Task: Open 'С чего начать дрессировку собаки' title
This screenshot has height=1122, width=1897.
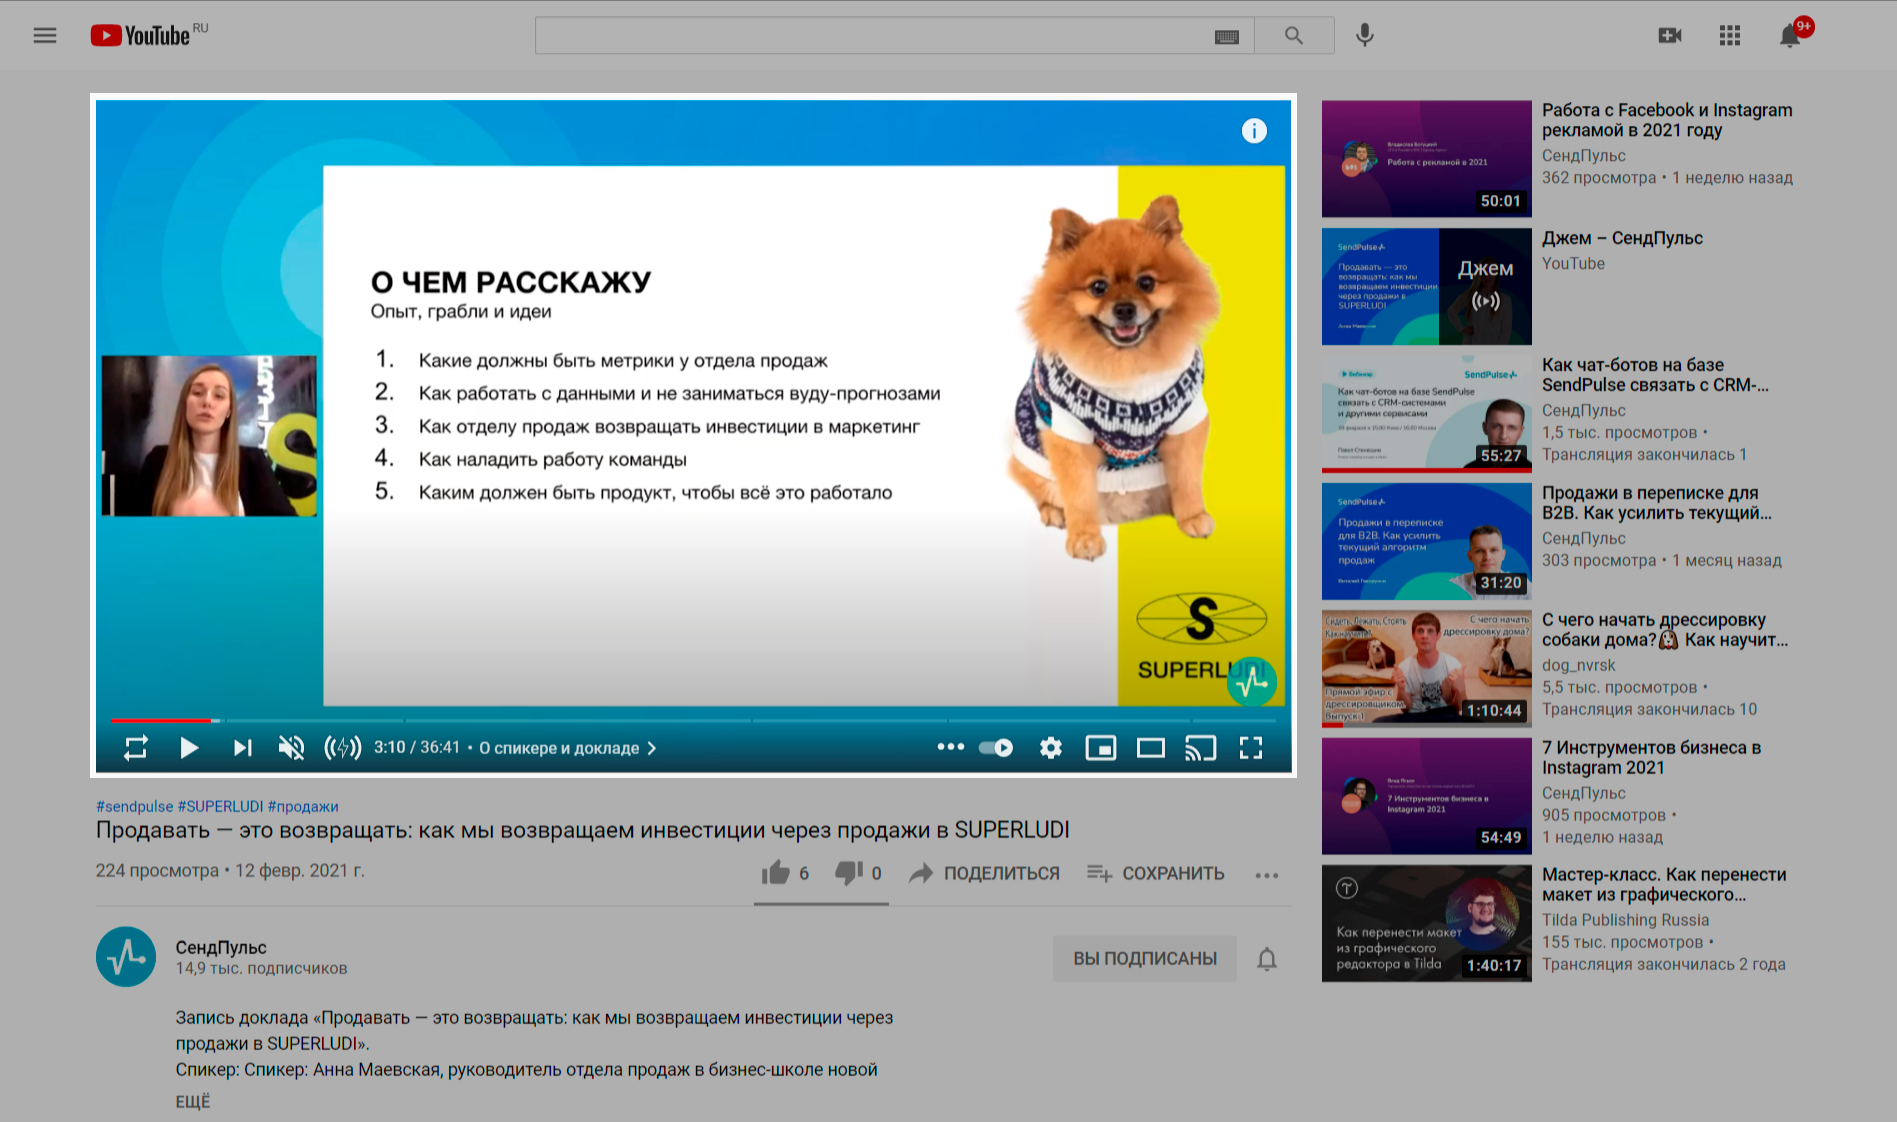Action: 1665,630
